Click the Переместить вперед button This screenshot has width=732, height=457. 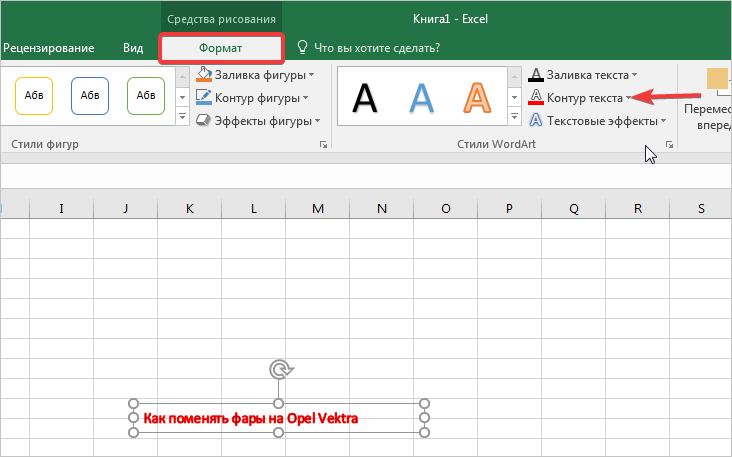[x=708, y=98]
